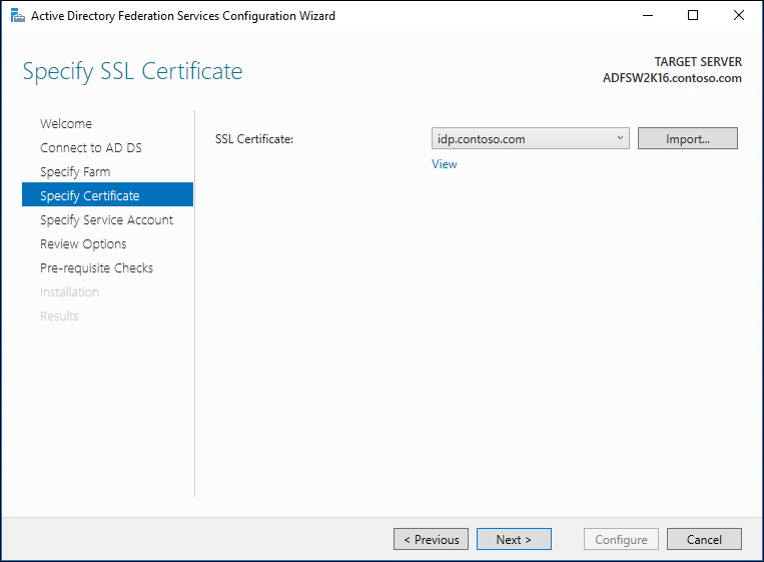Screen dimensions: 764x562
Task: Click the Import... button
Action: (x=688, y=138)
